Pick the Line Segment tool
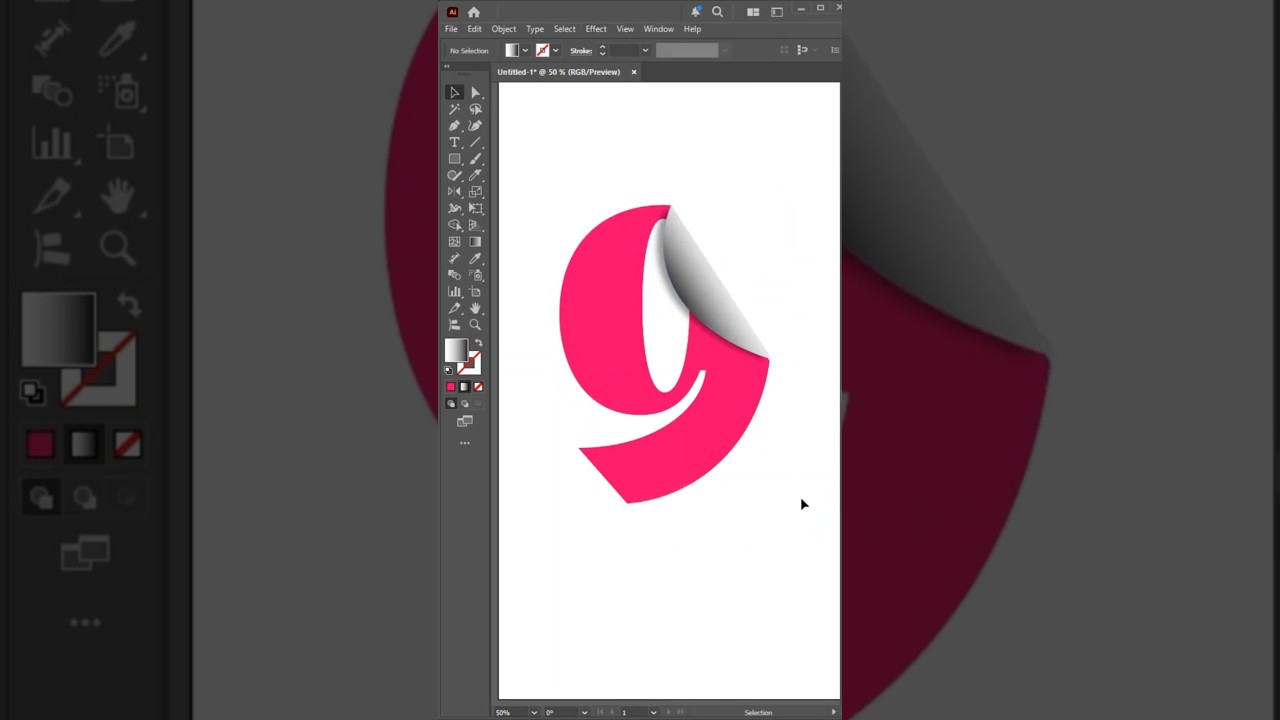 point(475,142)
